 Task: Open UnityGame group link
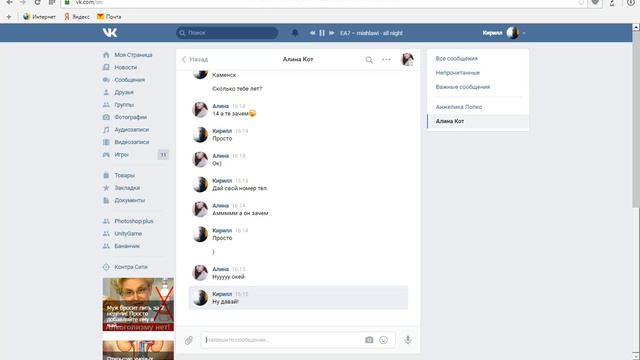[x=128, y=233]
